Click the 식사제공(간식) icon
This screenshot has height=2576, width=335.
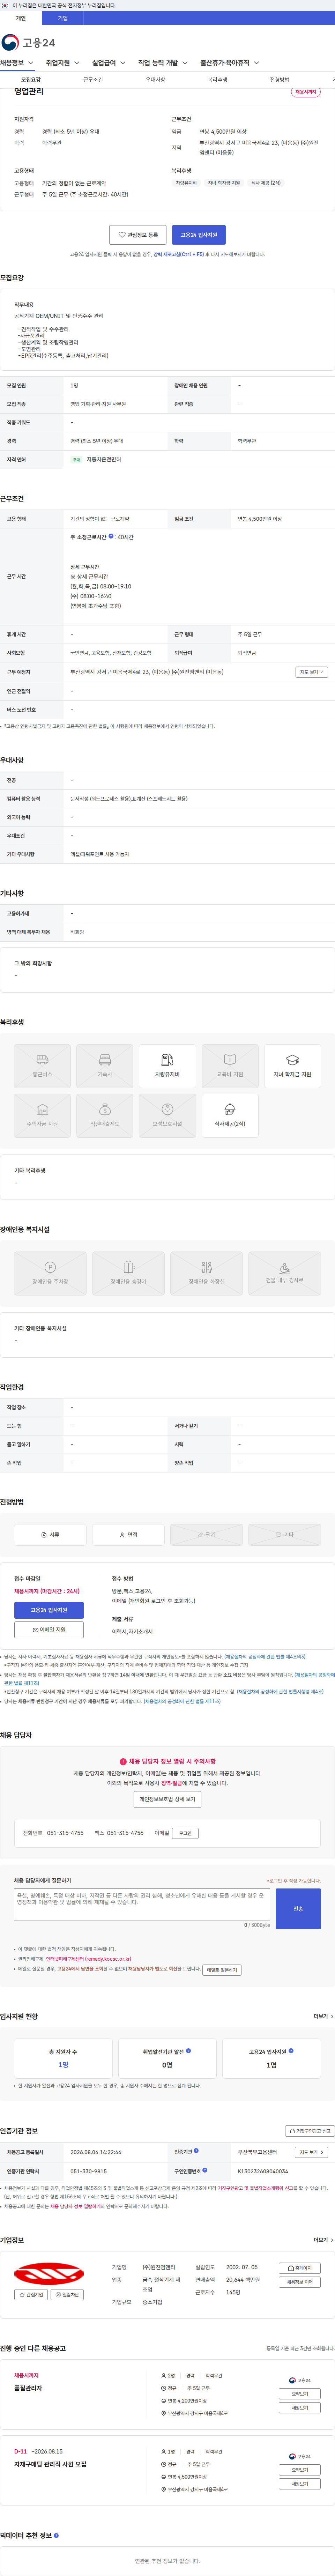click(230, 1116)
